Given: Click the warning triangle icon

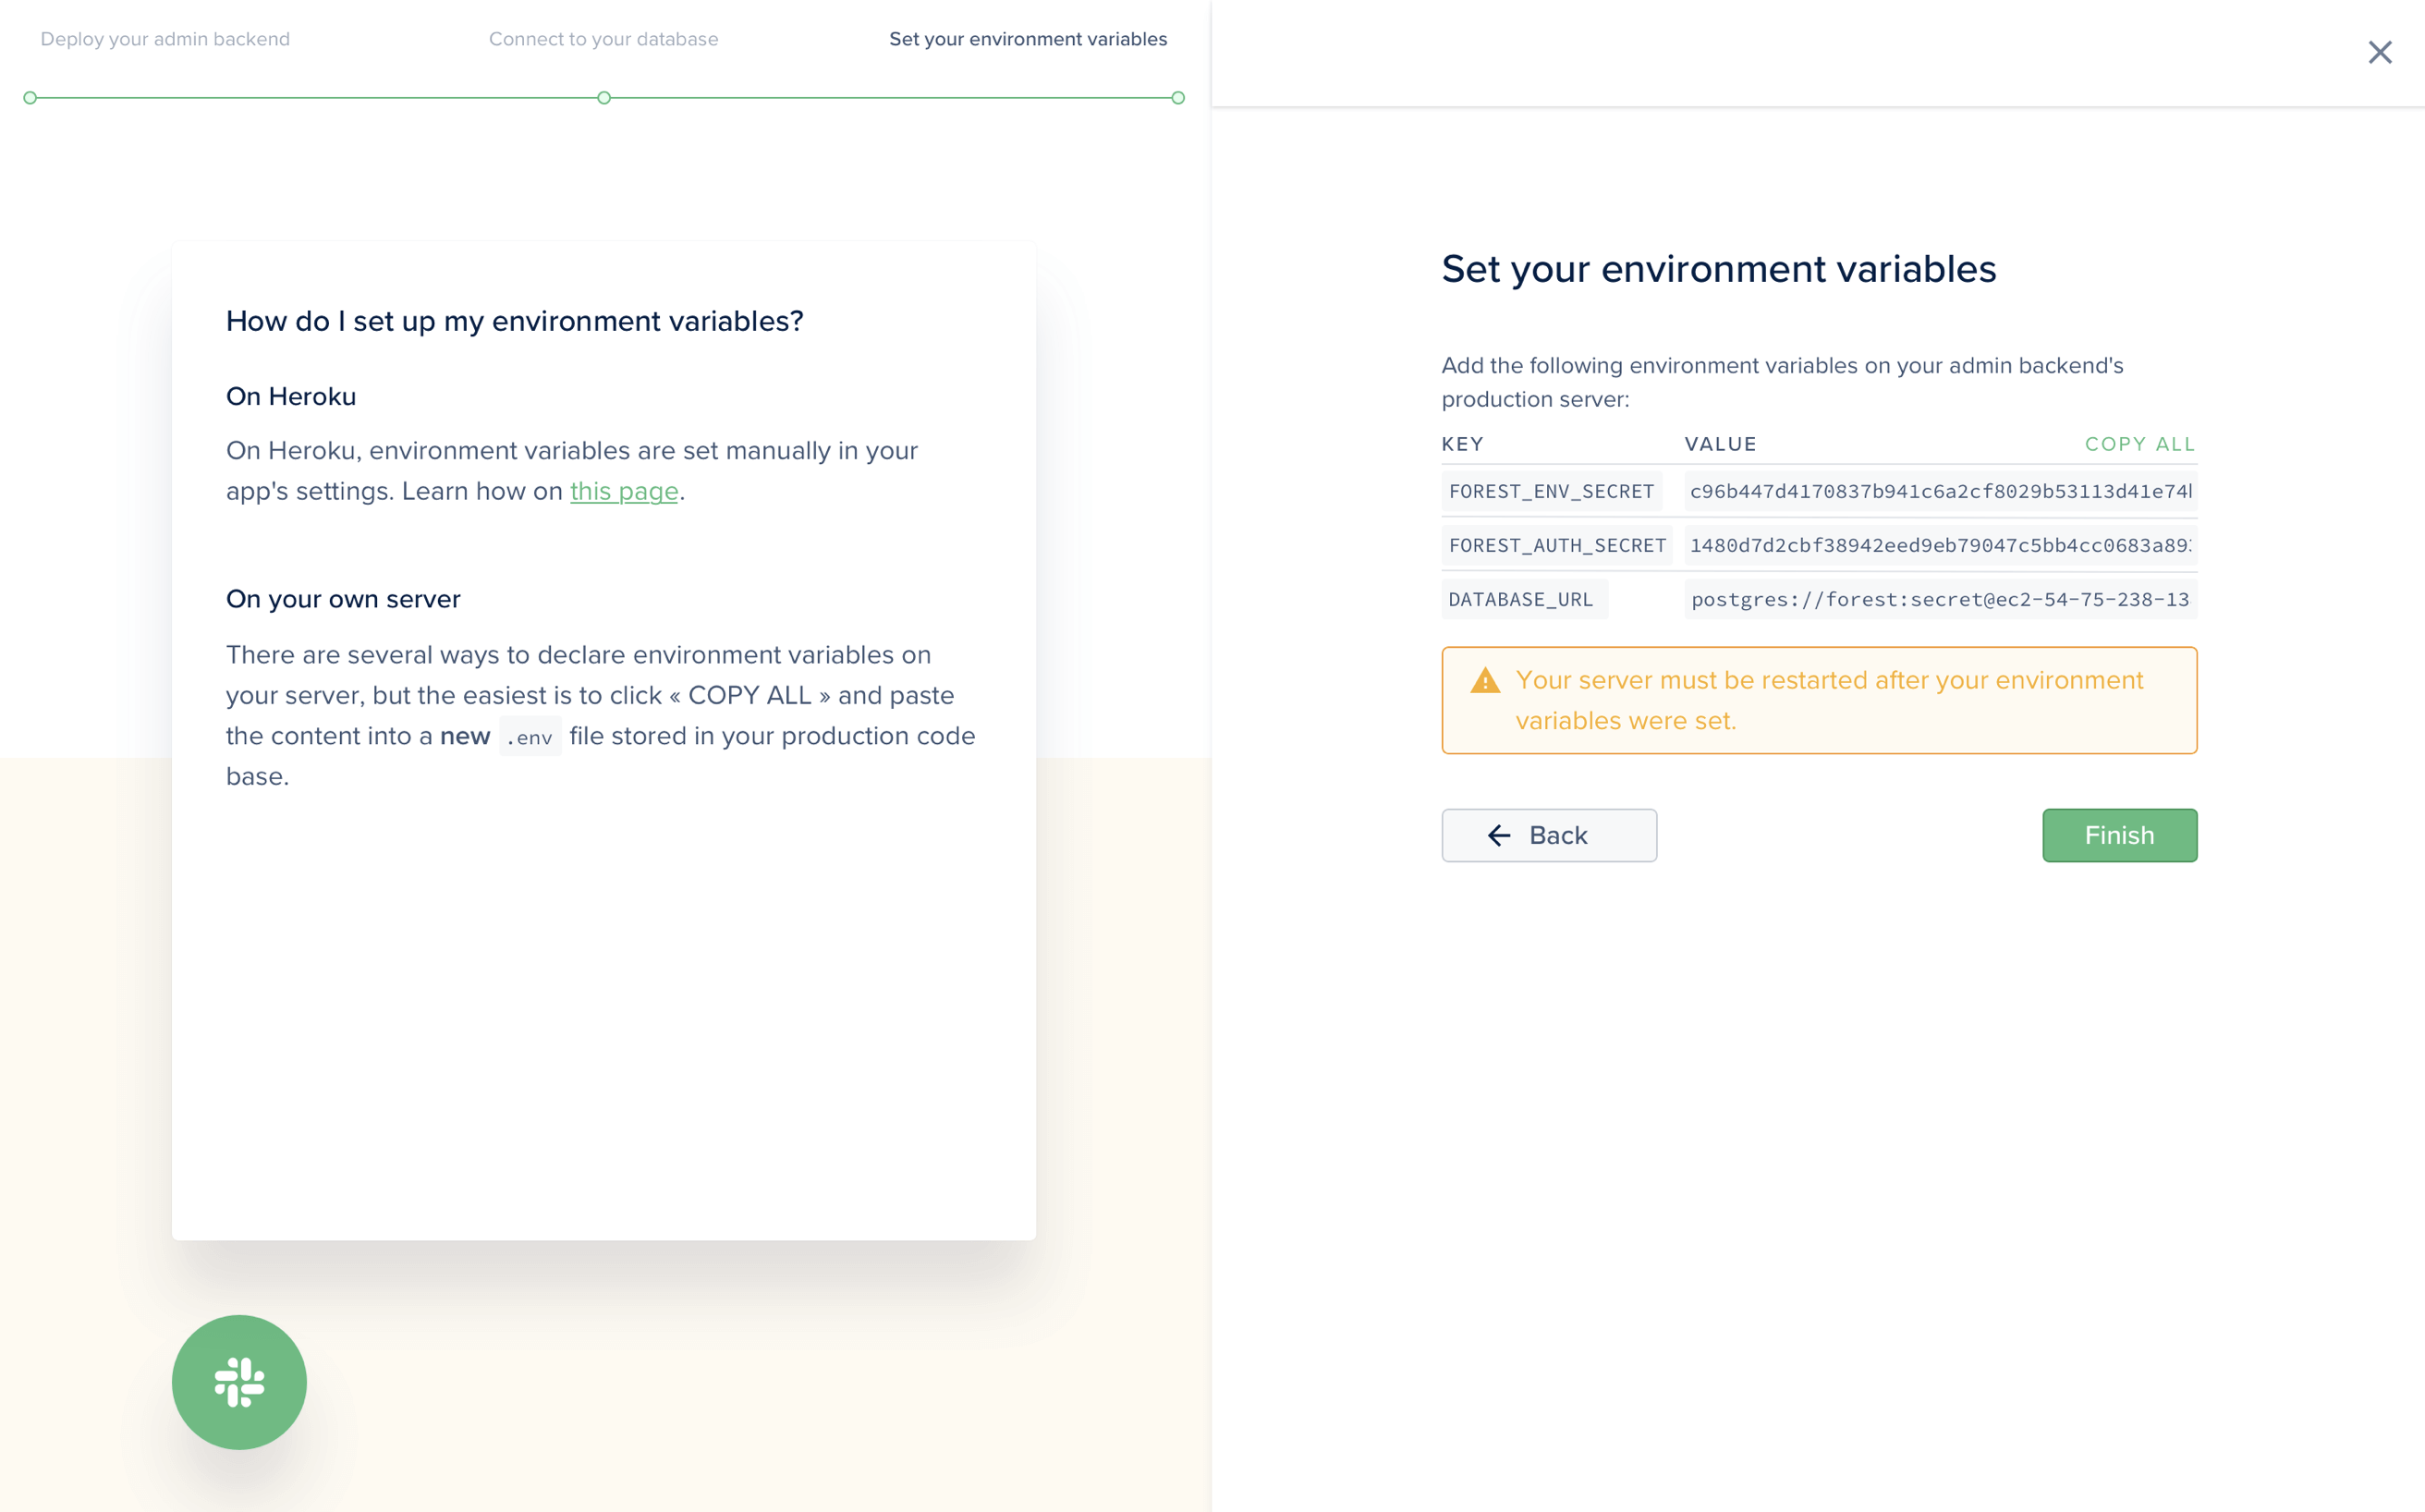Looking at the screenshot, I should (x=1485, y=681).
